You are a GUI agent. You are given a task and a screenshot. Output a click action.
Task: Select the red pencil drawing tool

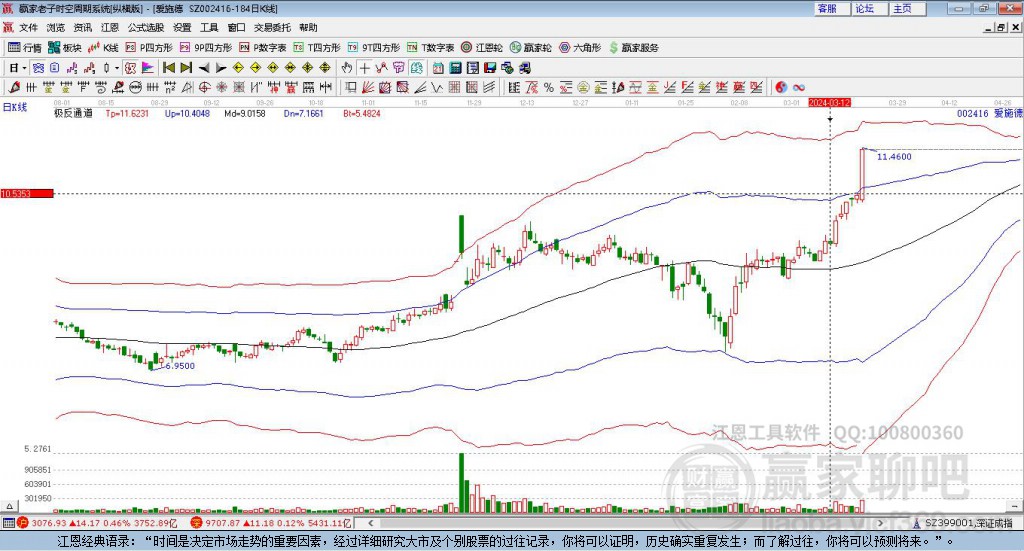pyautogui.click(x=14, y=87)
